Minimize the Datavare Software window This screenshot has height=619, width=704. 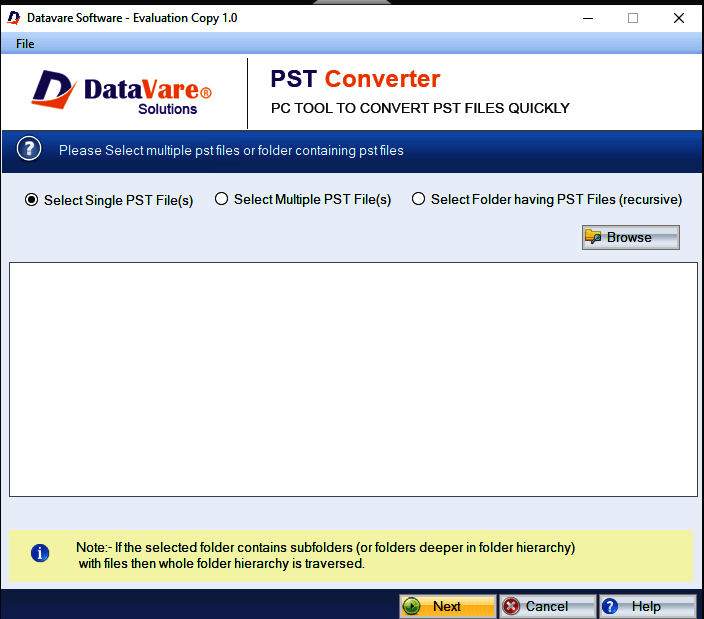(x=588, y=18)
